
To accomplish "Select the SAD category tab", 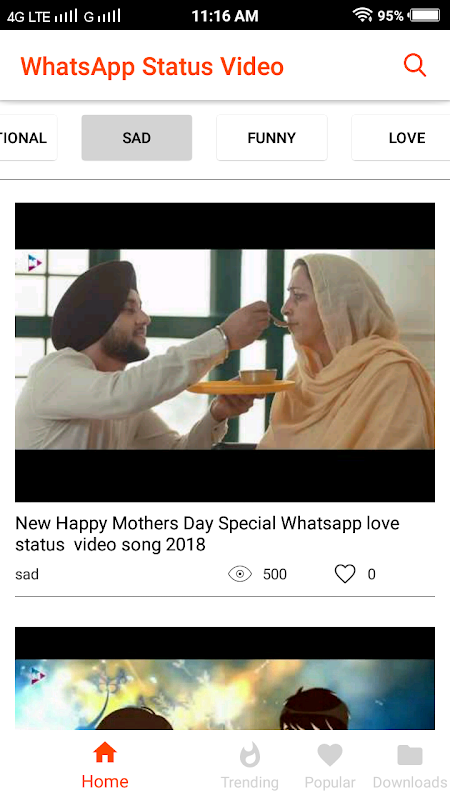I will [x=137, y=138].
